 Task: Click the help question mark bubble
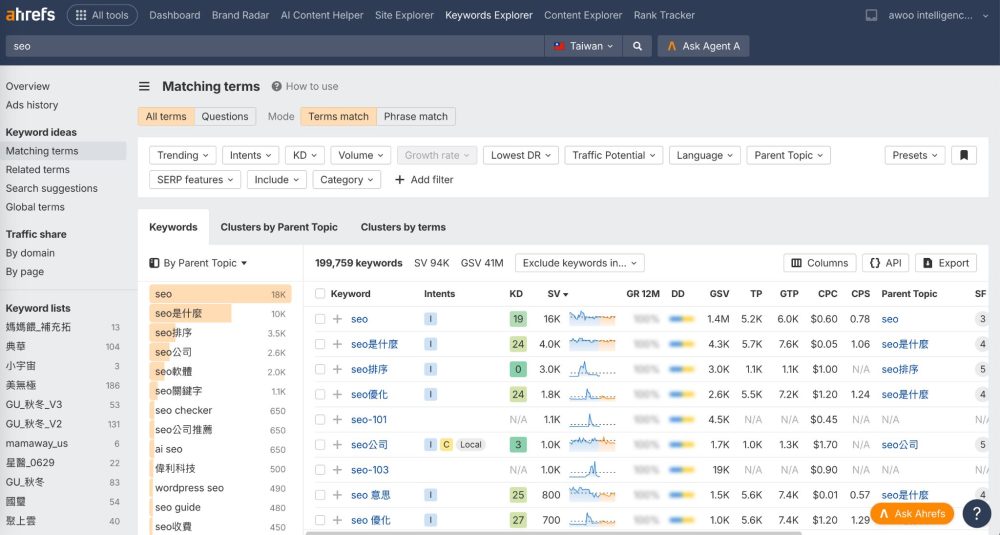[x=976, y=513]
